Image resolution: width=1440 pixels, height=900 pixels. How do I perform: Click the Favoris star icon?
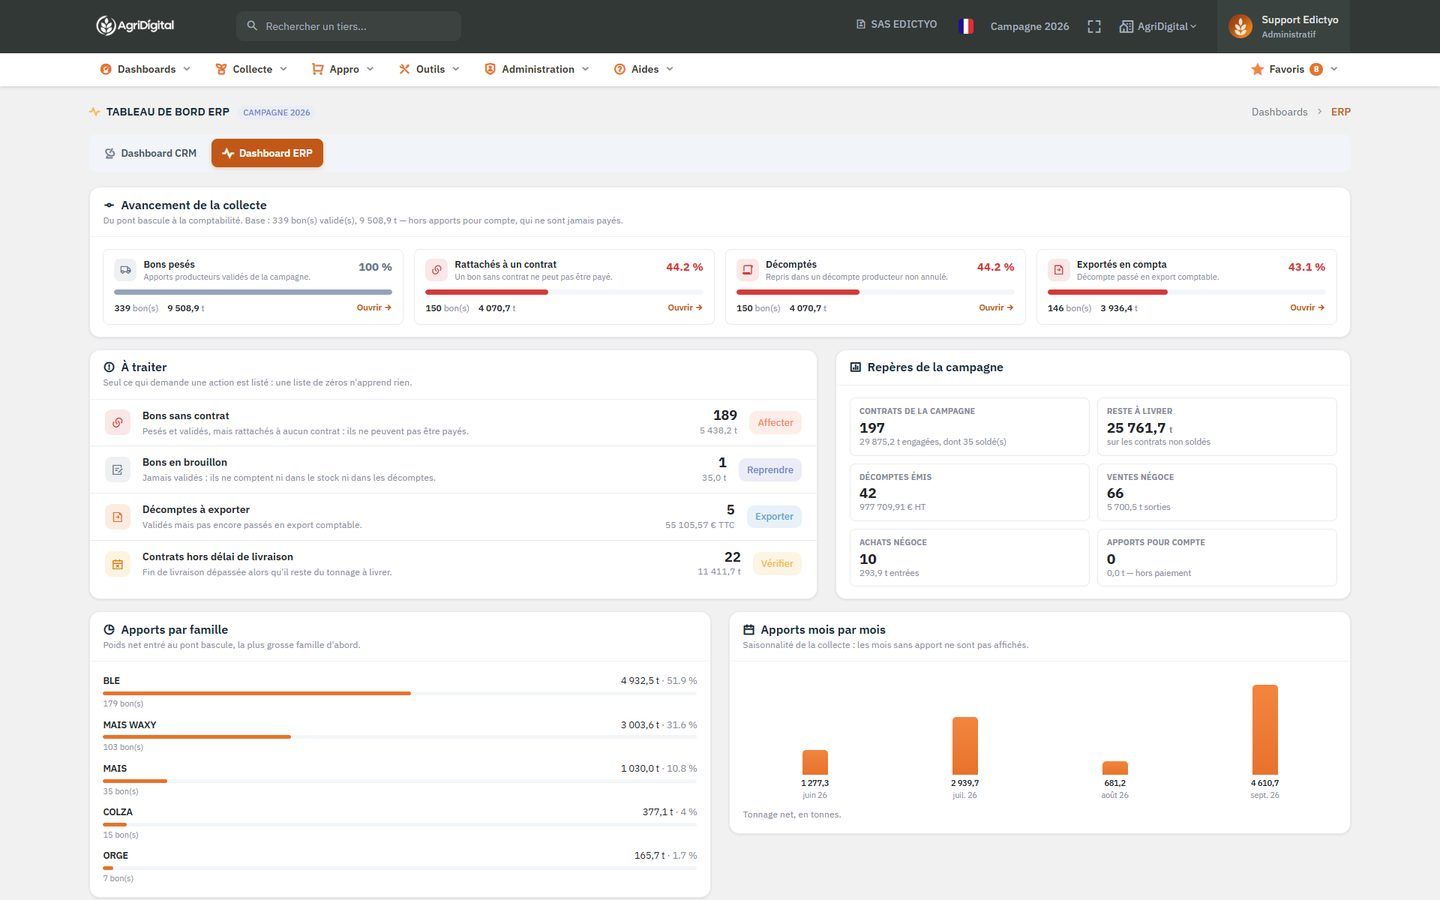1257,69
